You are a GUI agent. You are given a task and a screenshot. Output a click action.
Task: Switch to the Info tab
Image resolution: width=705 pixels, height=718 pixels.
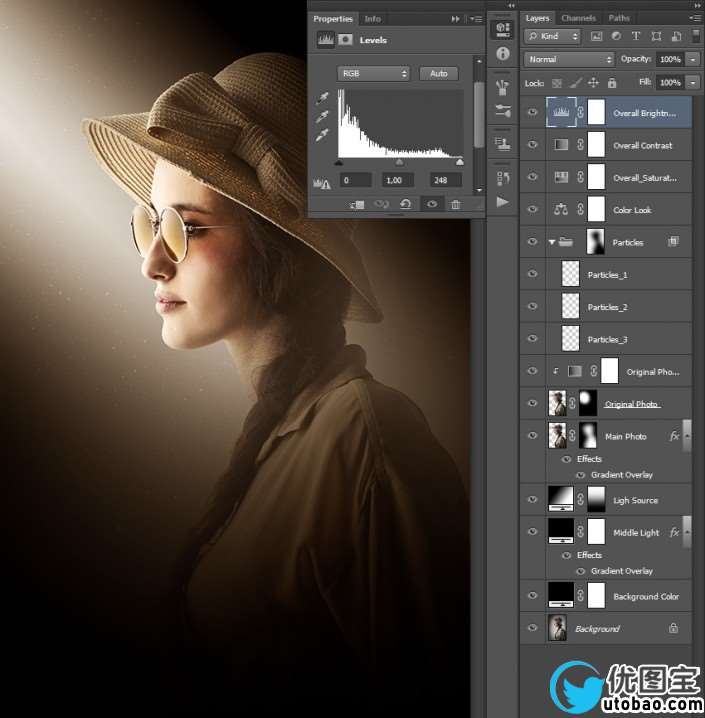(x=372, y=19)
